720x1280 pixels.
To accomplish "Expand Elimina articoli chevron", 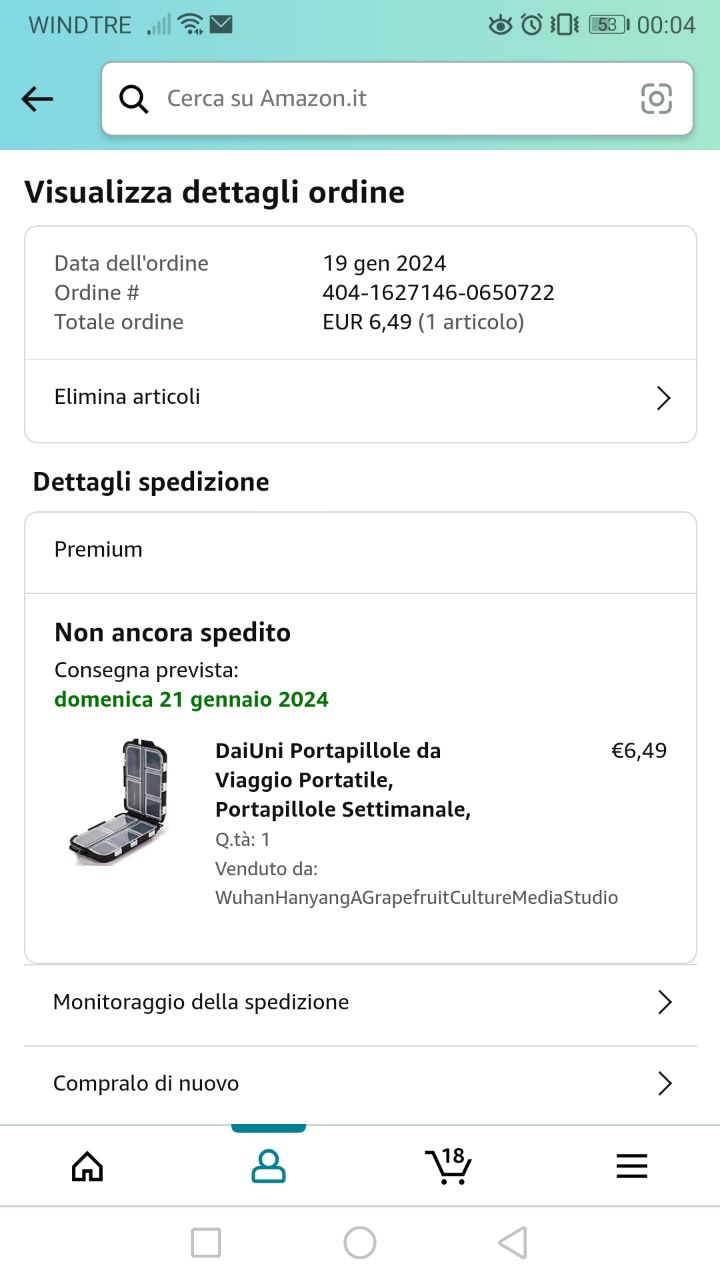I will [x=663, y=398].
